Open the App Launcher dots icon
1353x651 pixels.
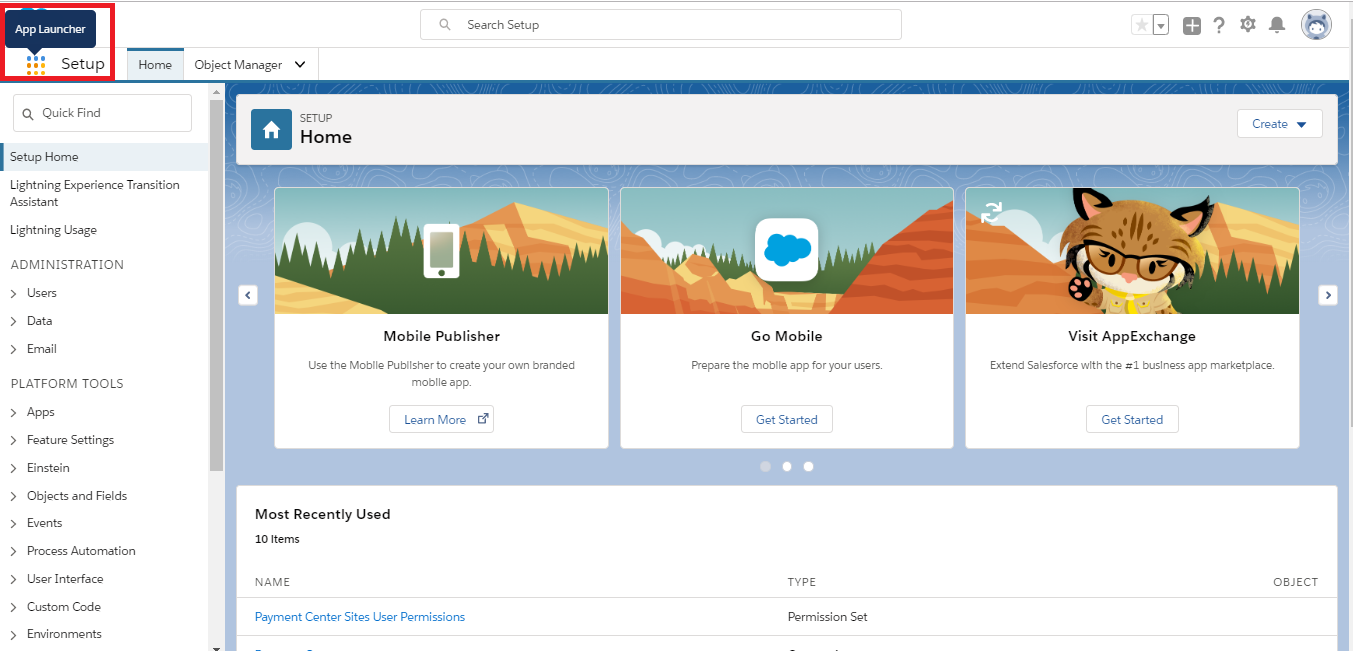(36, 65)
